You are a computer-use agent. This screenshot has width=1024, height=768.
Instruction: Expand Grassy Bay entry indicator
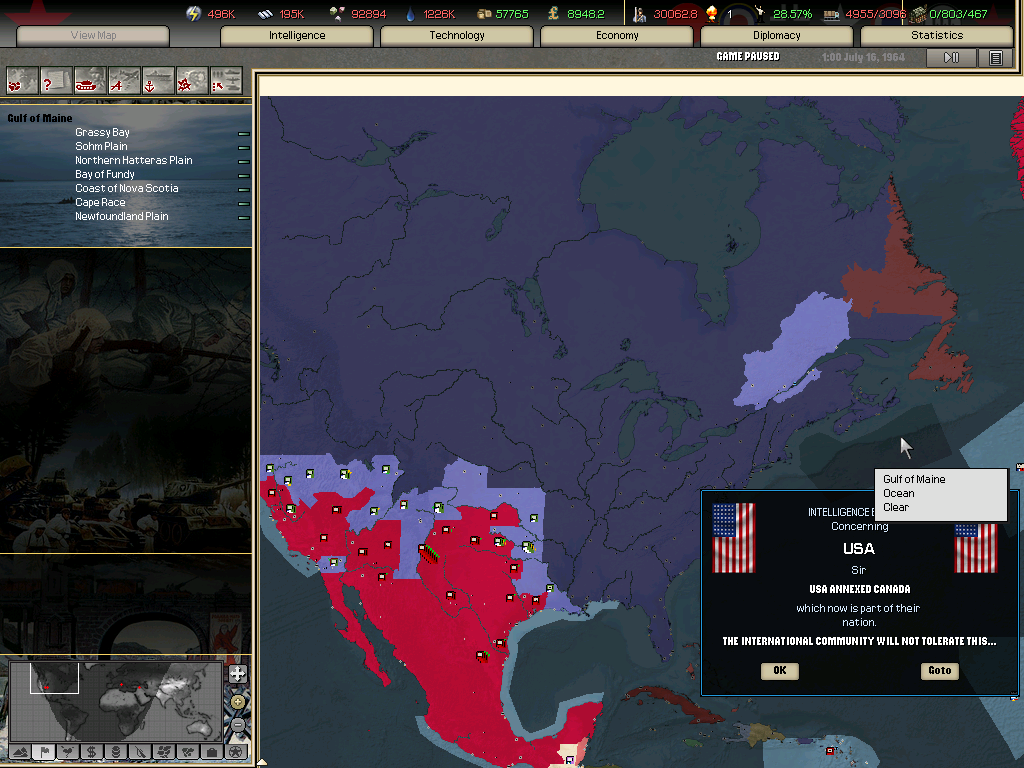click(x=243, y=133)
